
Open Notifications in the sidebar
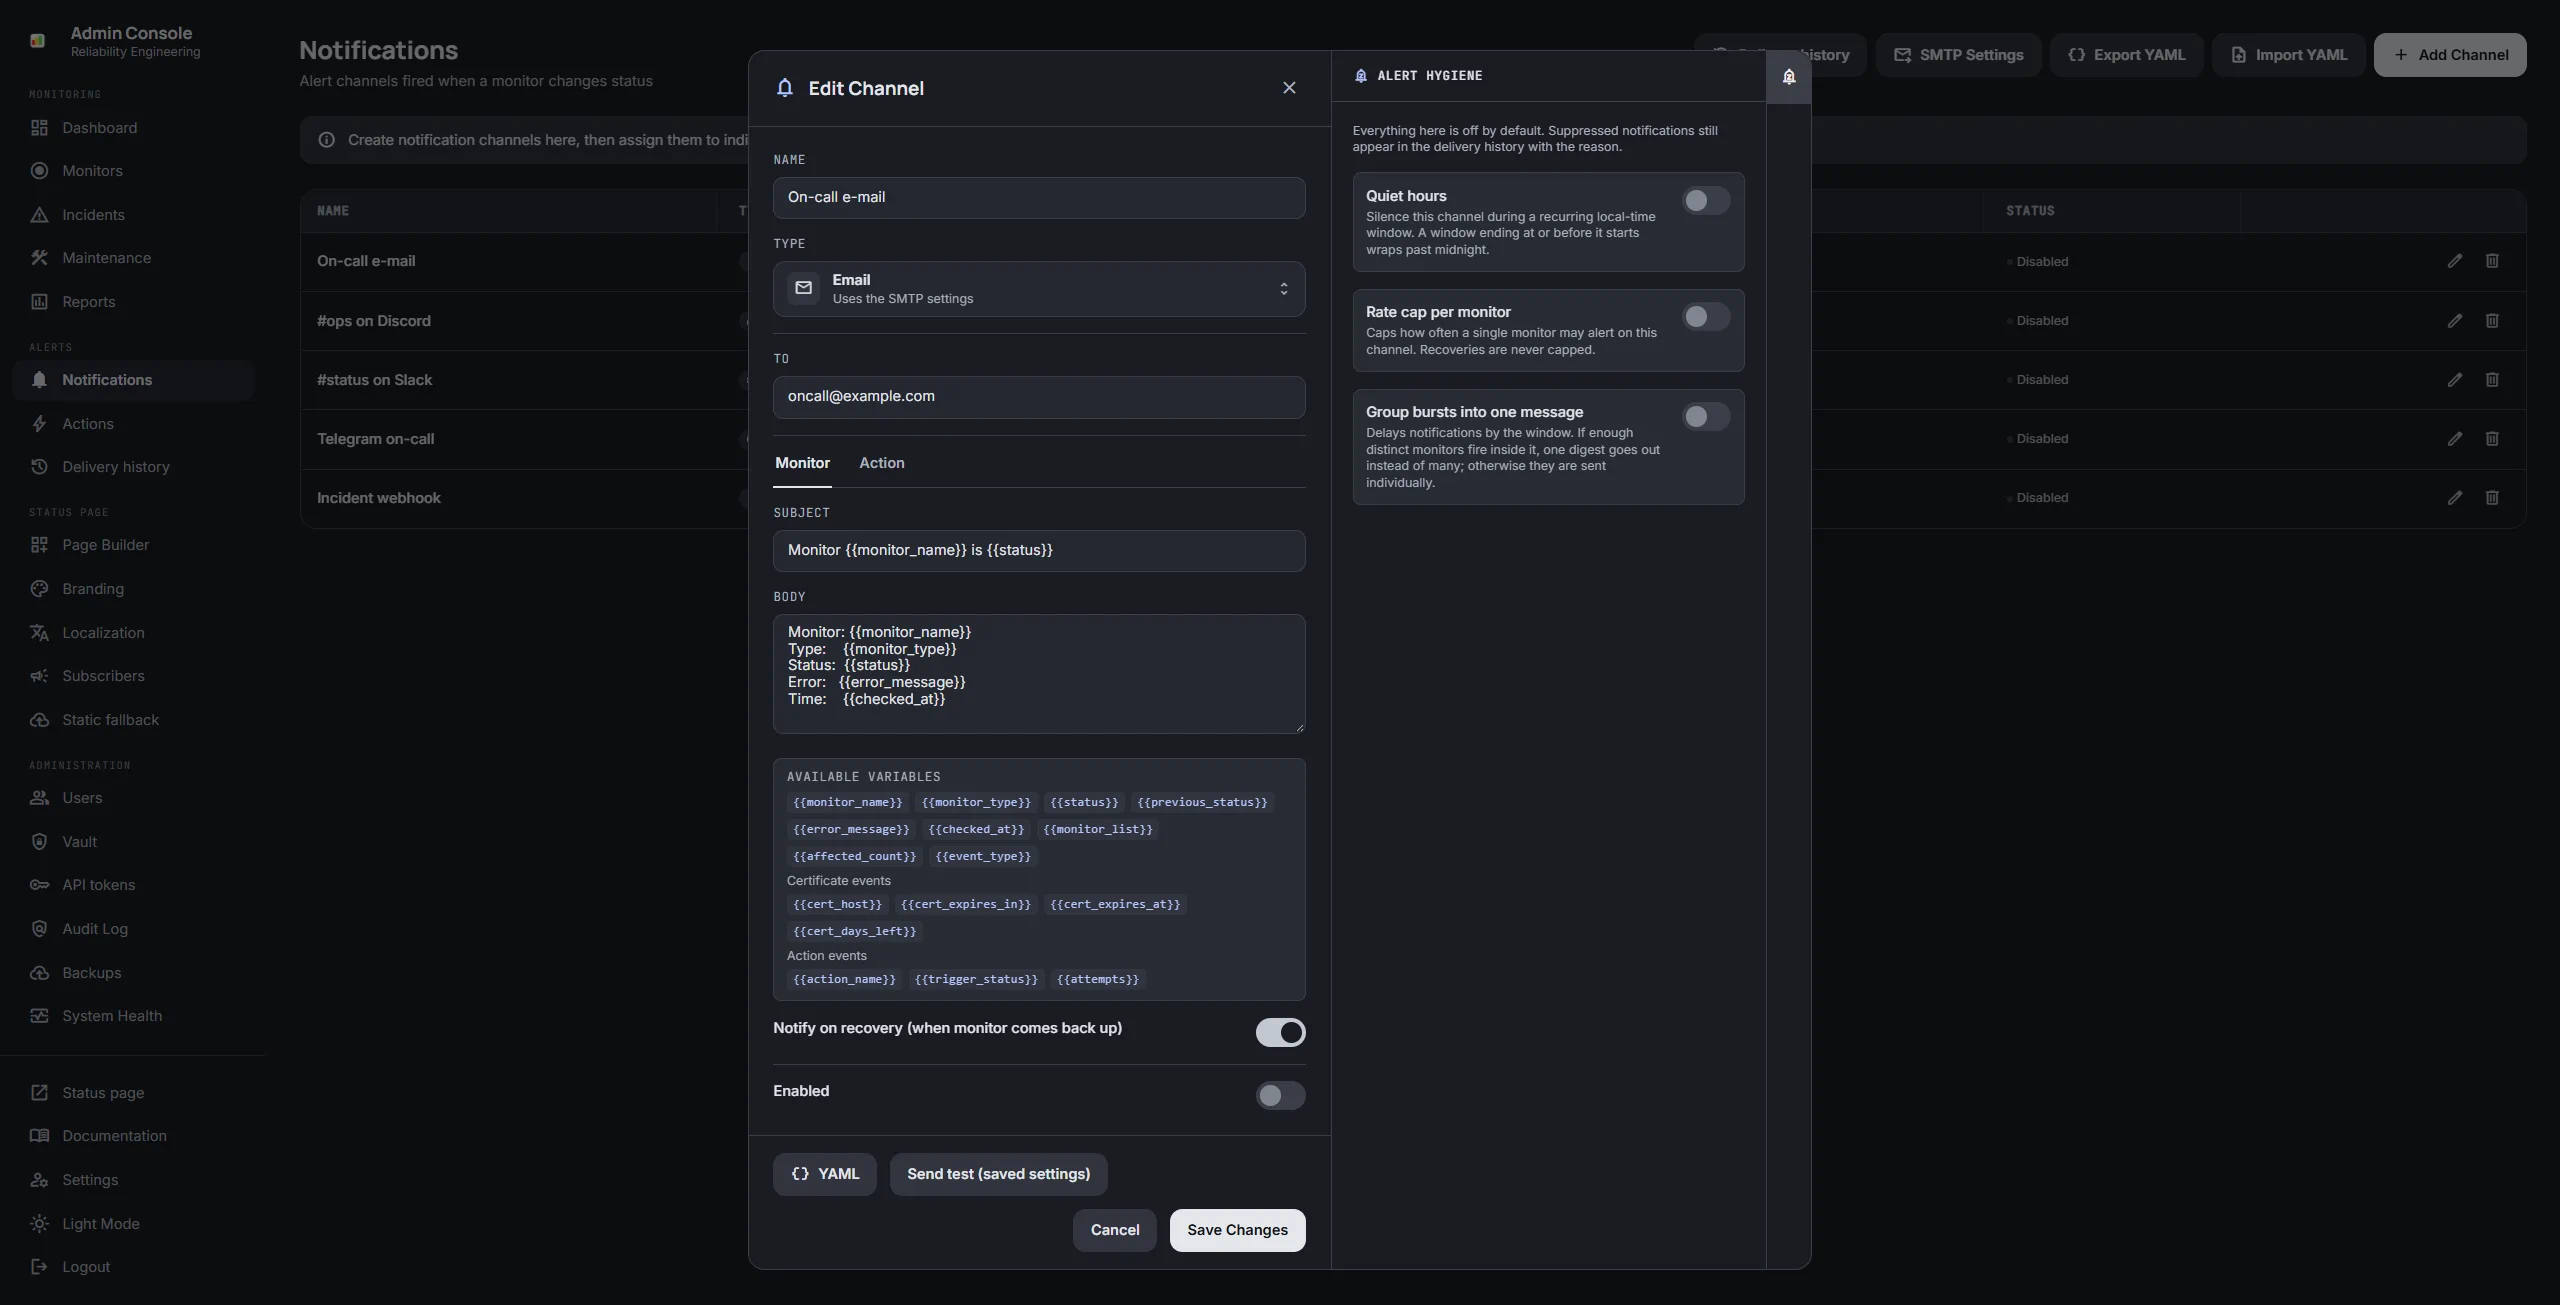point(133,380)
